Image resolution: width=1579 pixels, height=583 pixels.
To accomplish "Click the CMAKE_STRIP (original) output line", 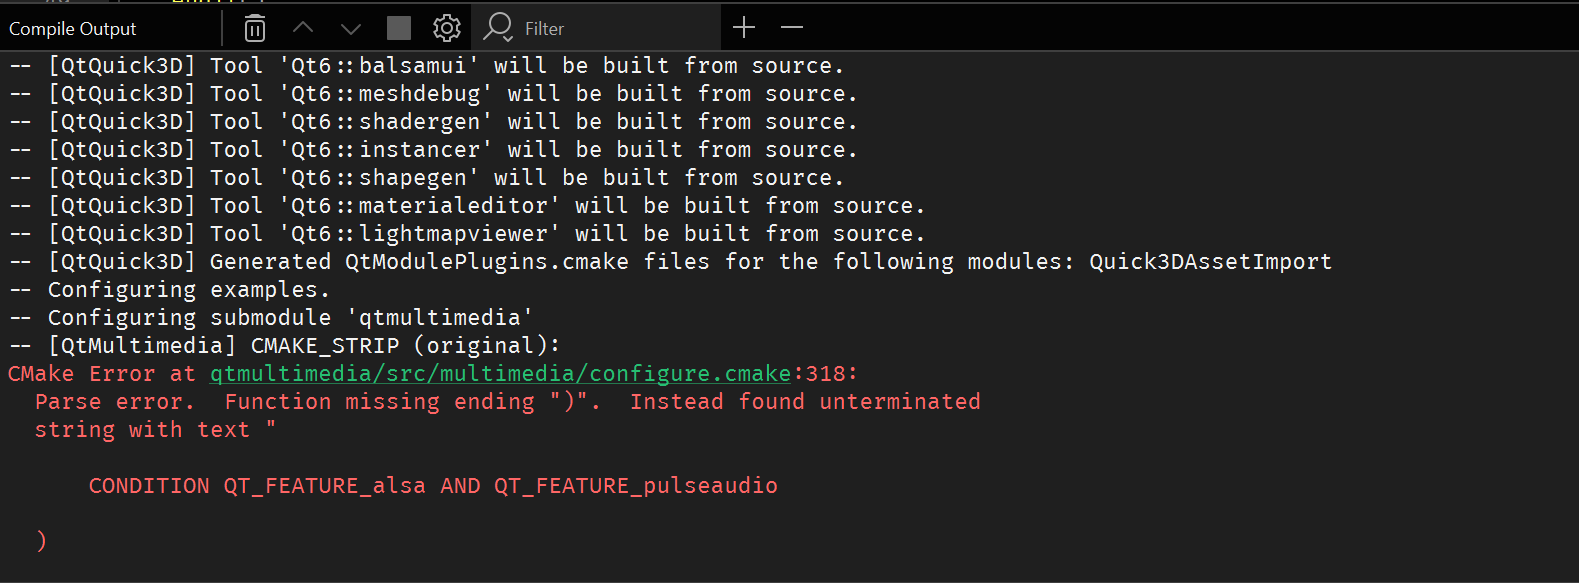I will [x=285, y=346].
